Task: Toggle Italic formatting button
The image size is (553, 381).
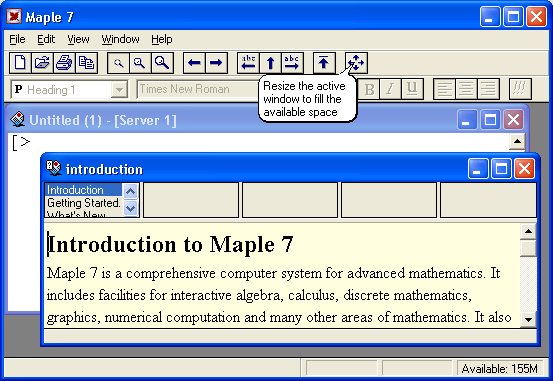Action: tap(390, 89)
